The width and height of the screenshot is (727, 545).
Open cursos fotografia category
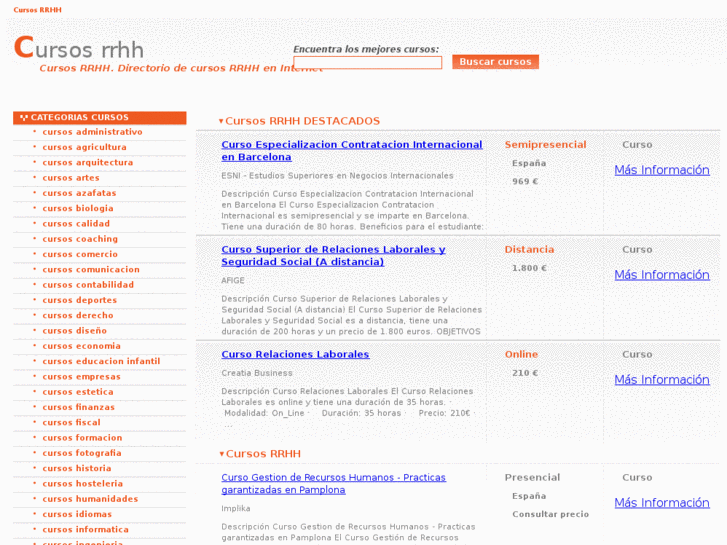(82, 454)
